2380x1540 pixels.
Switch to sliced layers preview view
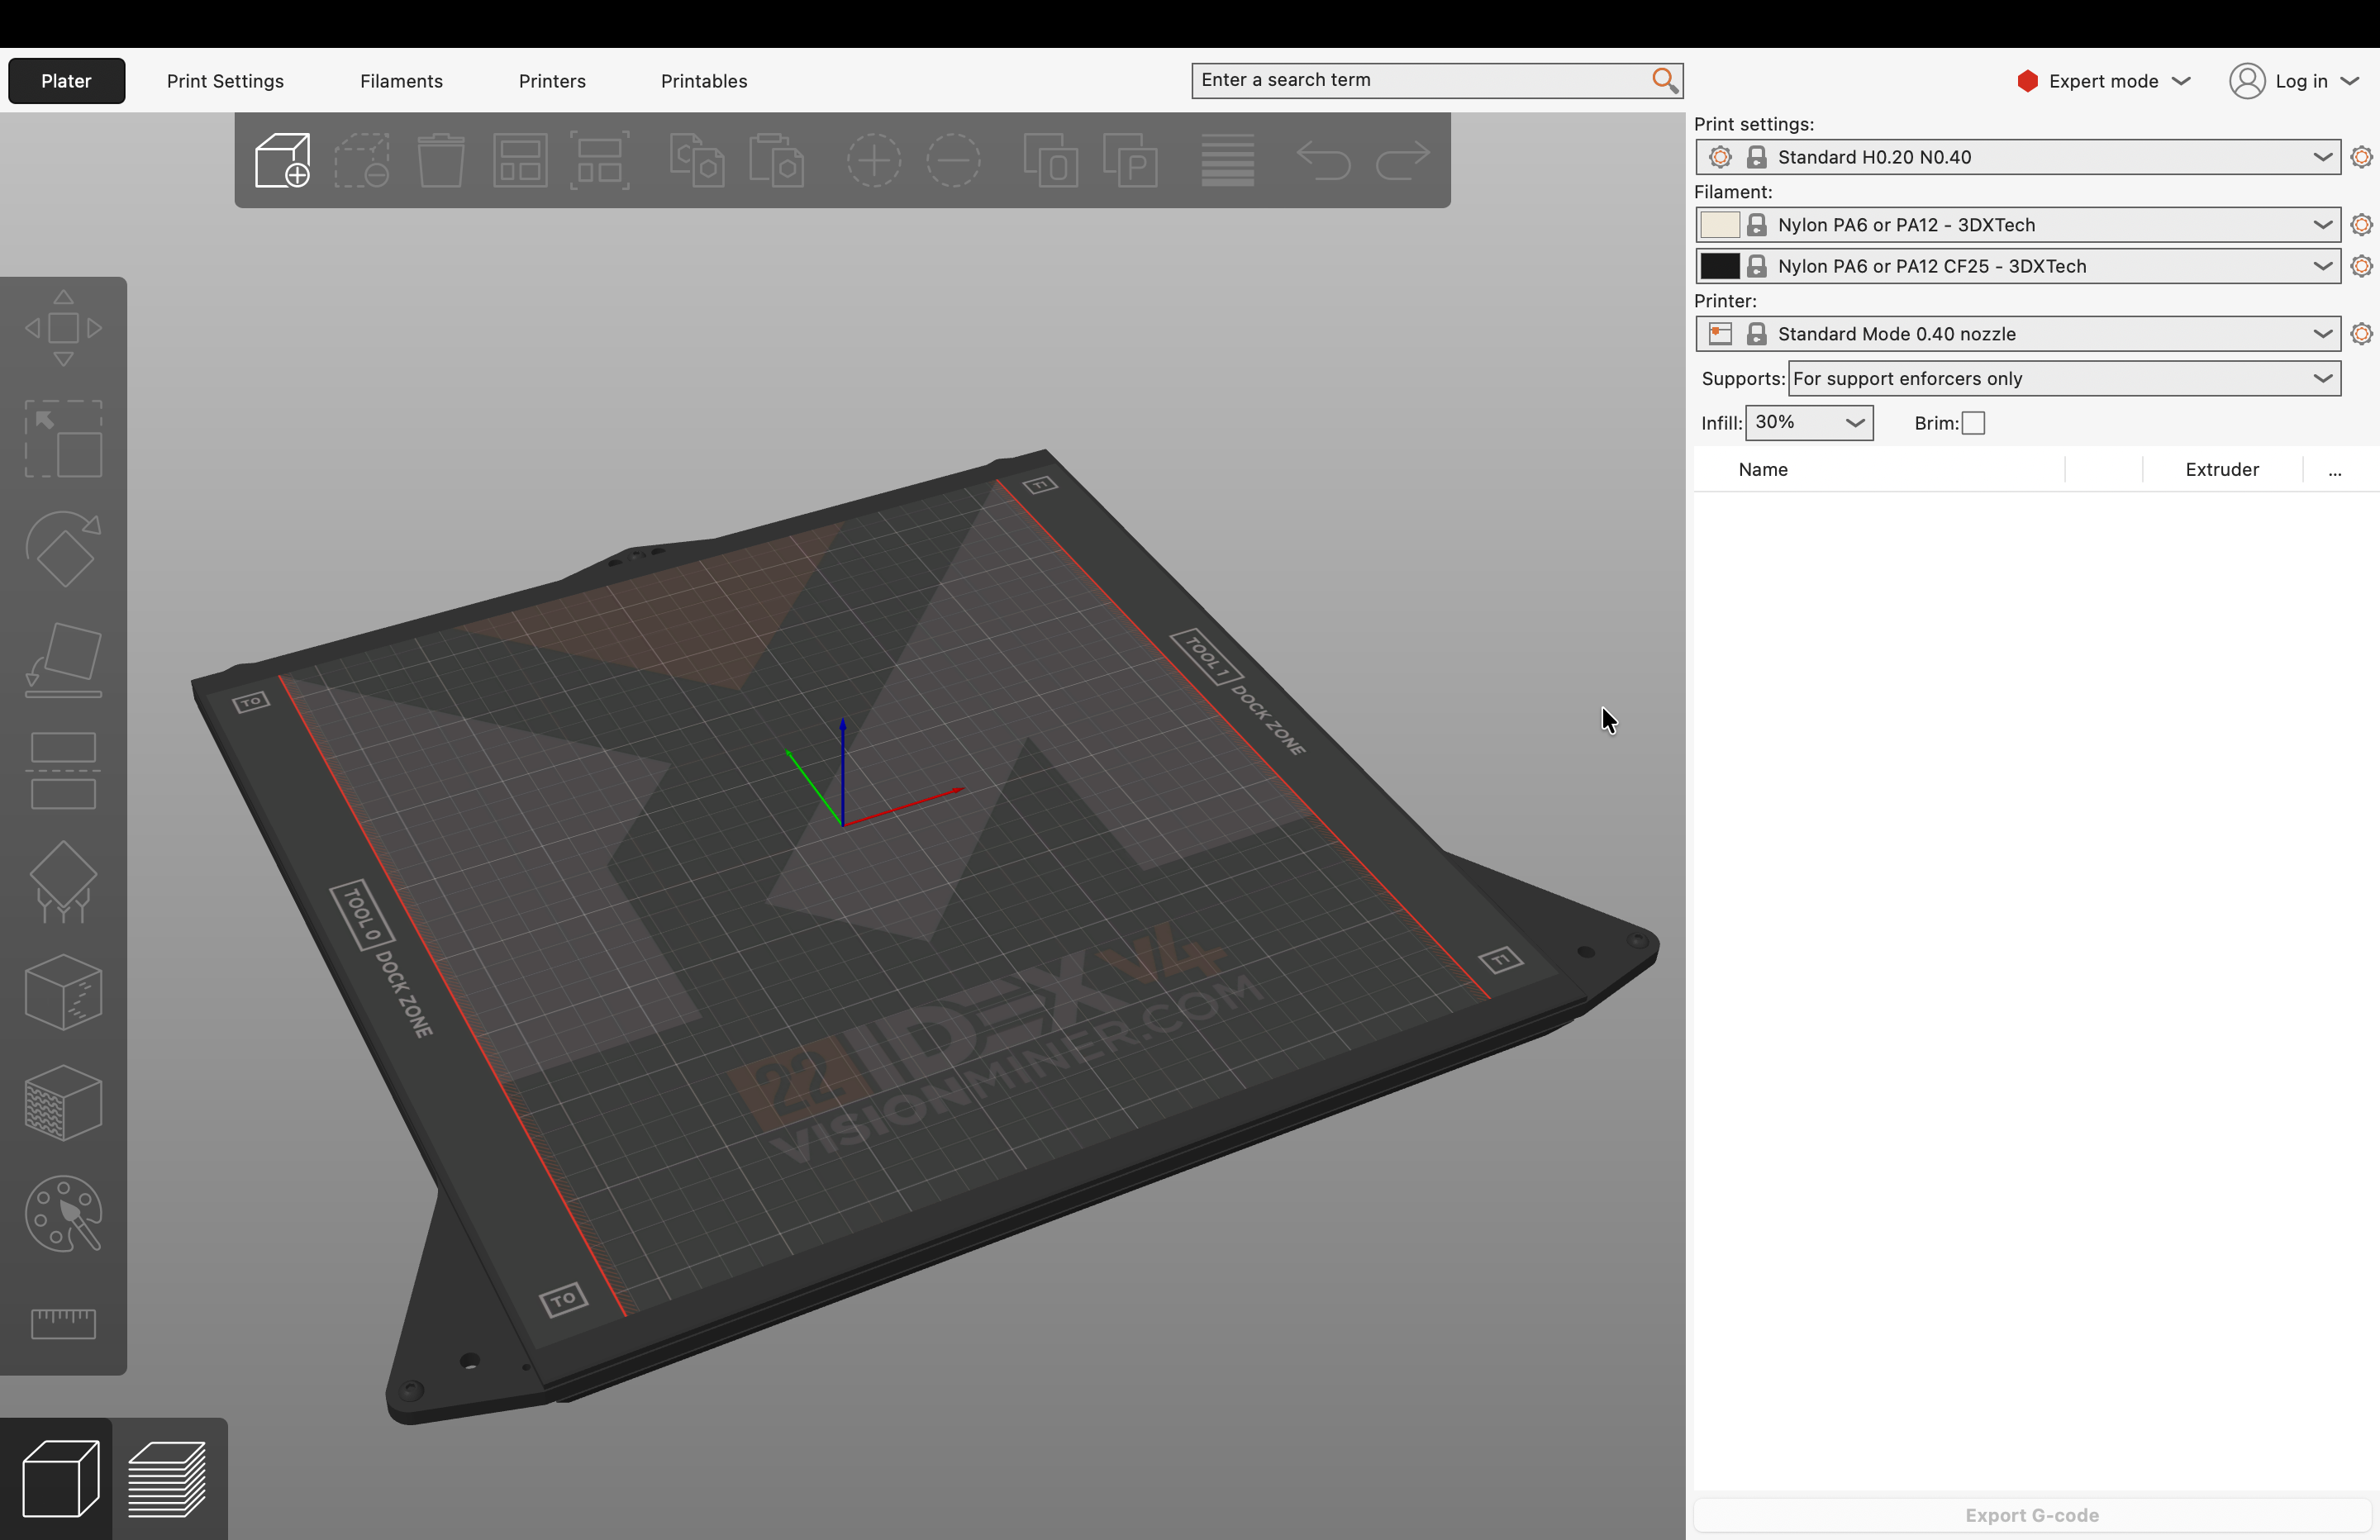click(x=167, y=1479)
